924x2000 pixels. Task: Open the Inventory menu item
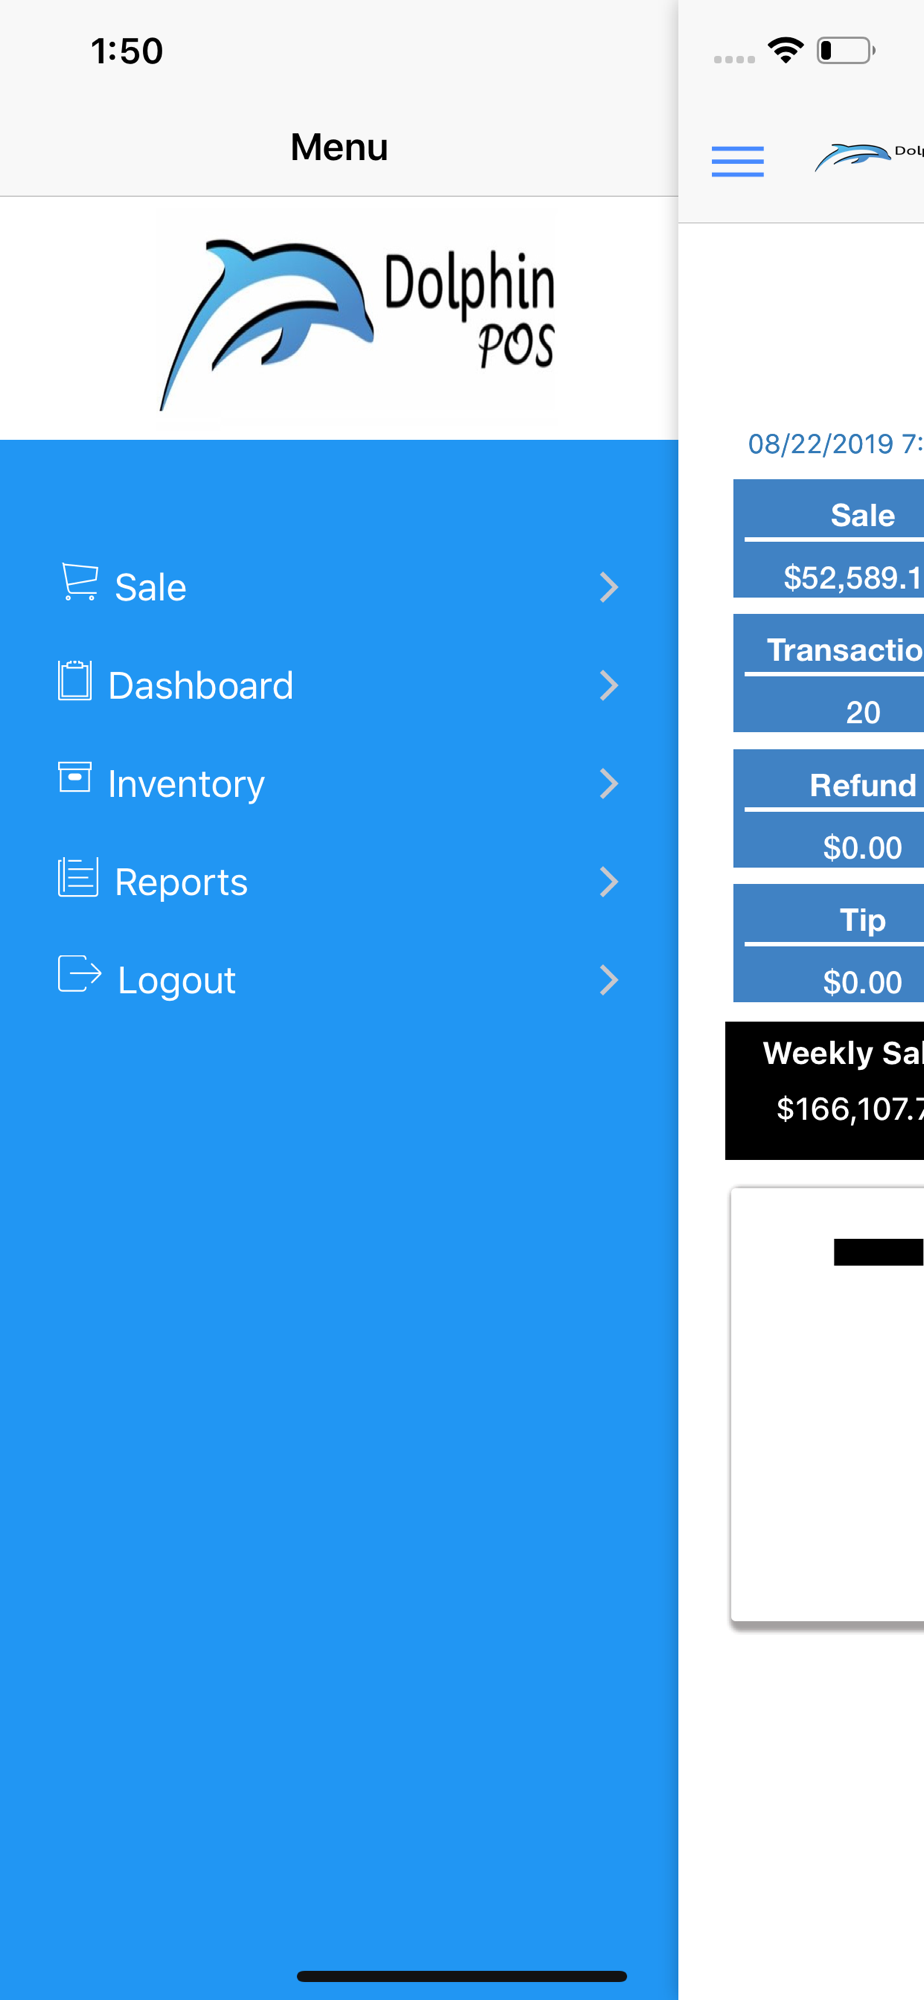(x=339, y=783)
